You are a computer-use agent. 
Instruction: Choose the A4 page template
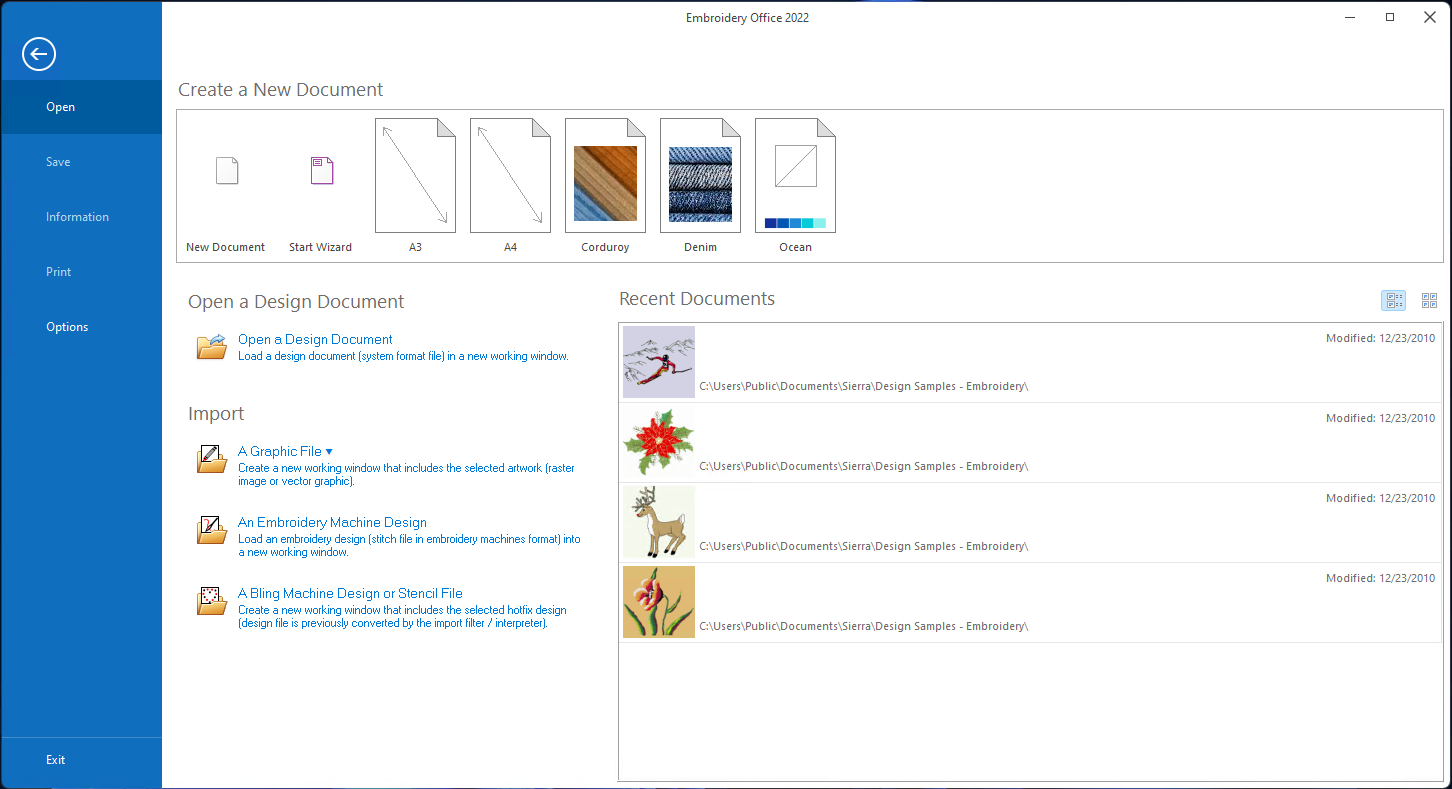coord(510,175)
